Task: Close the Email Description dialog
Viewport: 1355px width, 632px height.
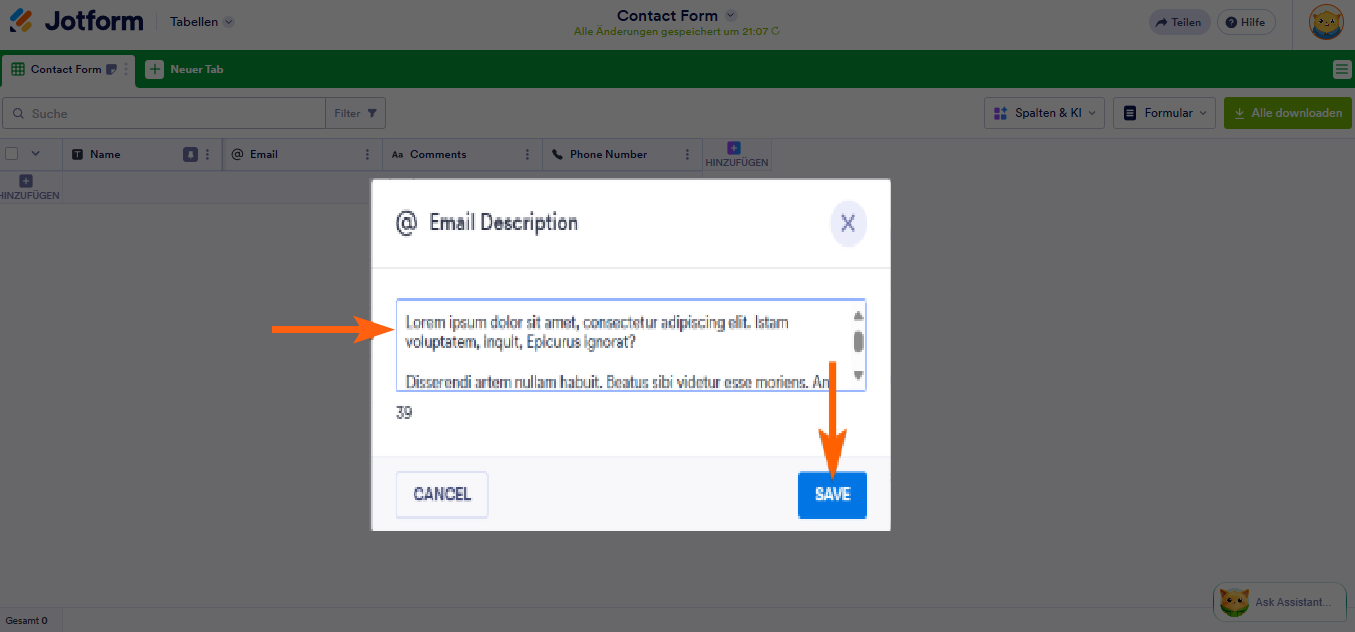Action: click(848, 223)
